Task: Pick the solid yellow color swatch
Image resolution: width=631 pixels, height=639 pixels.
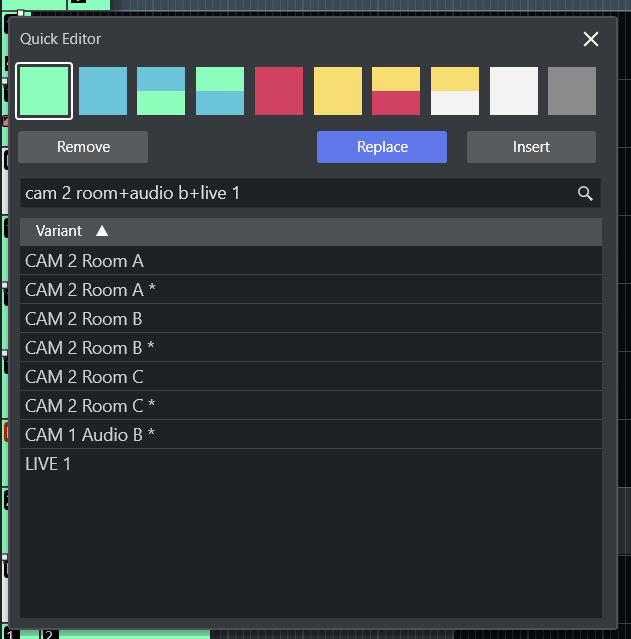Action: pyautogui.click(x=338, y=91)
